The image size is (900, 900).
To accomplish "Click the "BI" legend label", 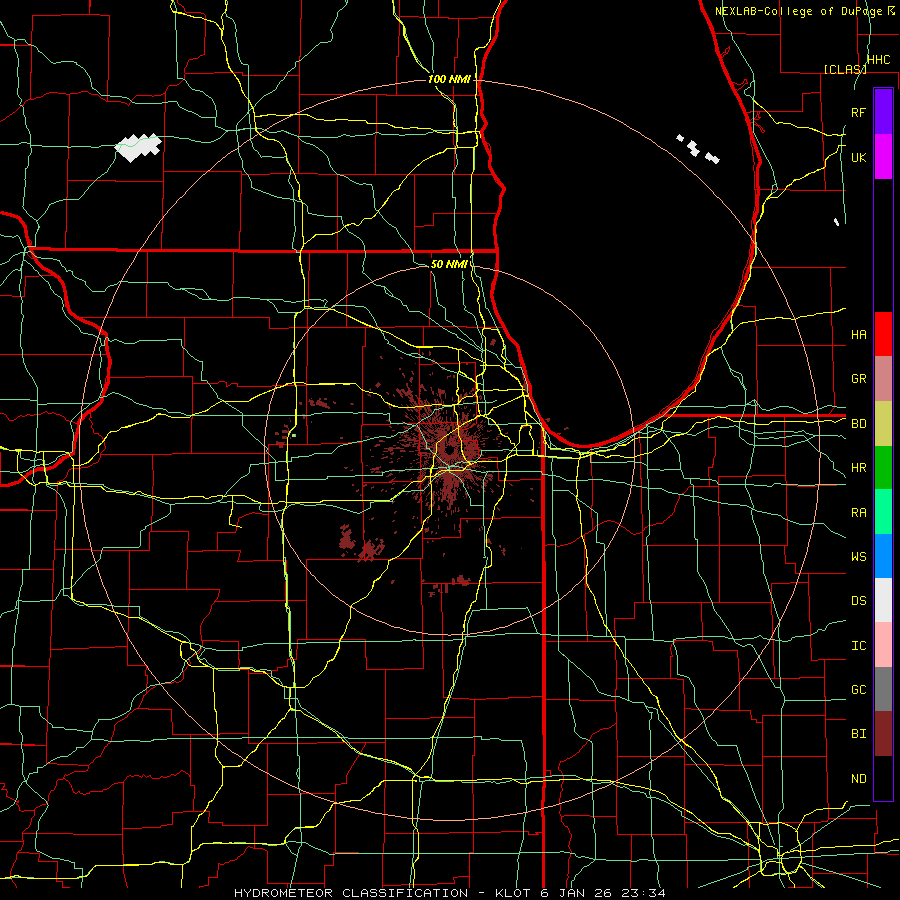I will pos(859,734).
